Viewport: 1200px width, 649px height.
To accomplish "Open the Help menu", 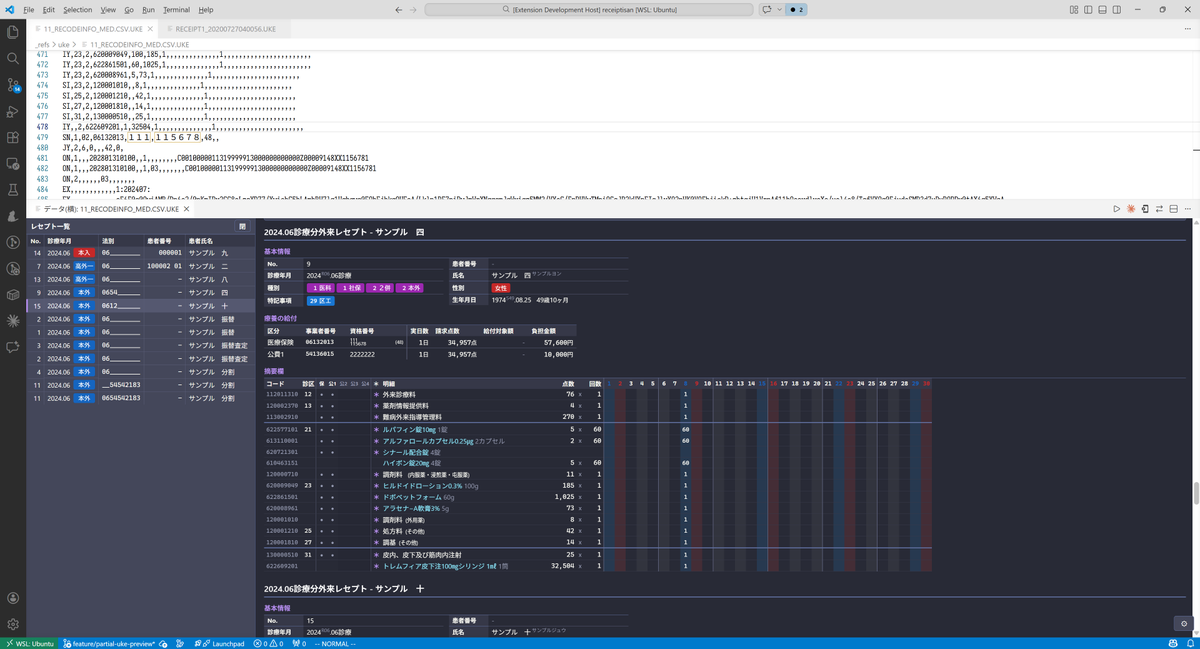I will click(205, 9).
